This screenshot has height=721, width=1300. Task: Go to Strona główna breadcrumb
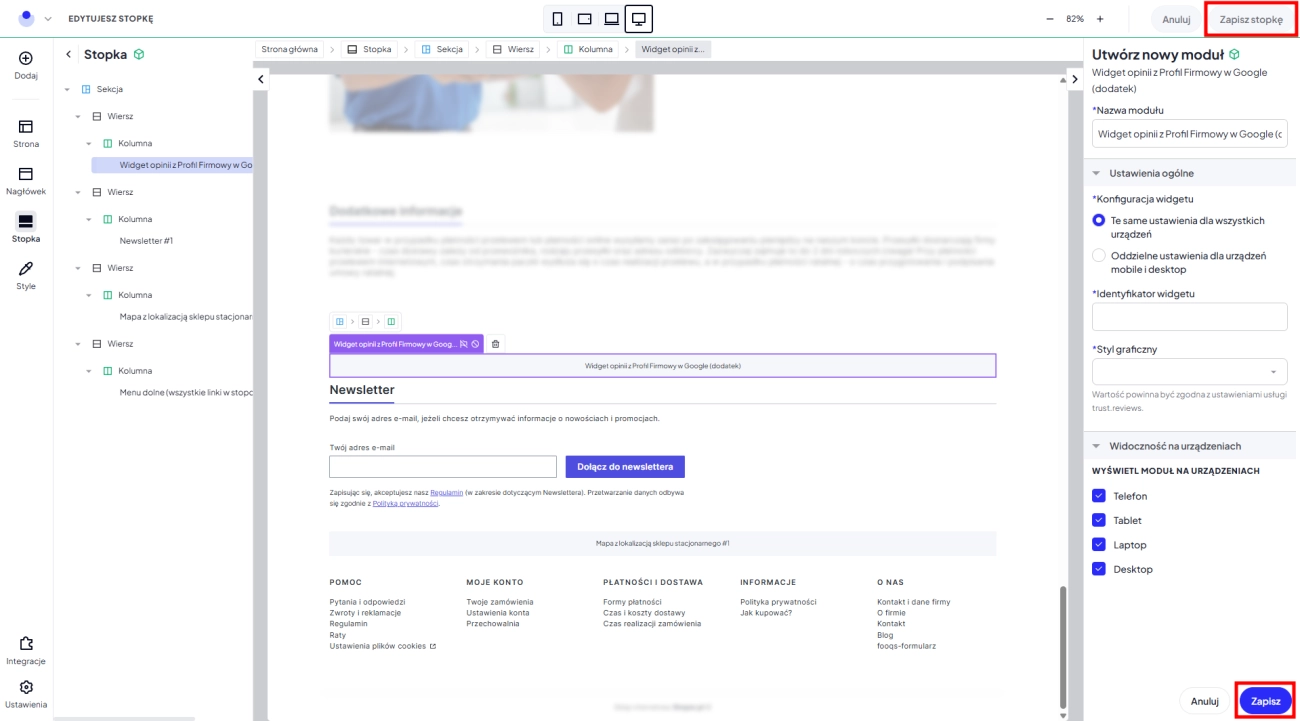[x=289, y=49]
